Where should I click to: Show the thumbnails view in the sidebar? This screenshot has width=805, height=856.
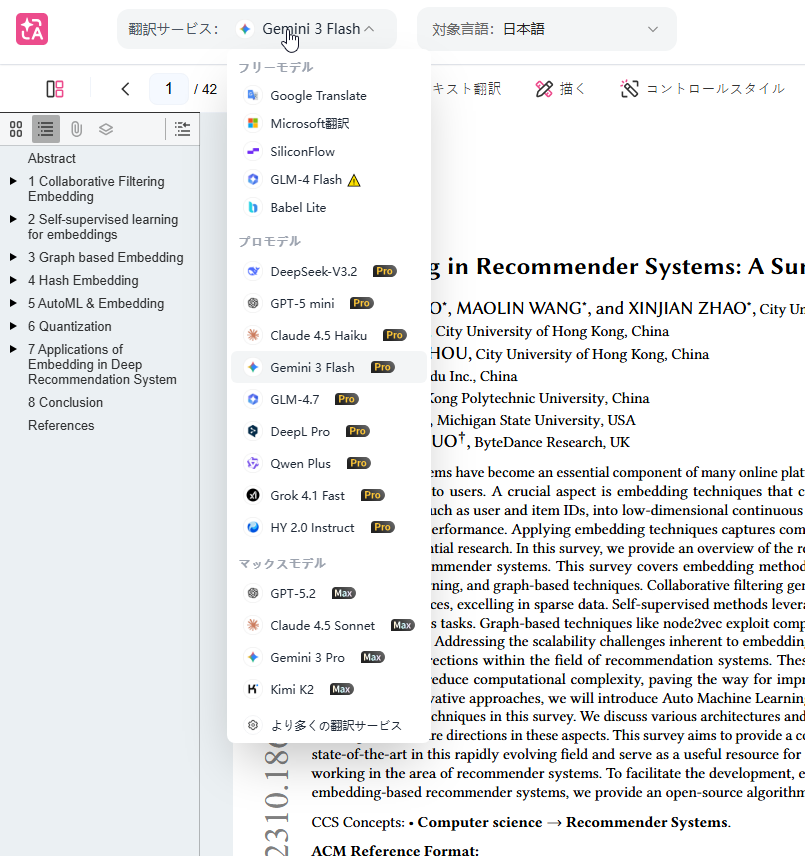click(x=16, y=129)
